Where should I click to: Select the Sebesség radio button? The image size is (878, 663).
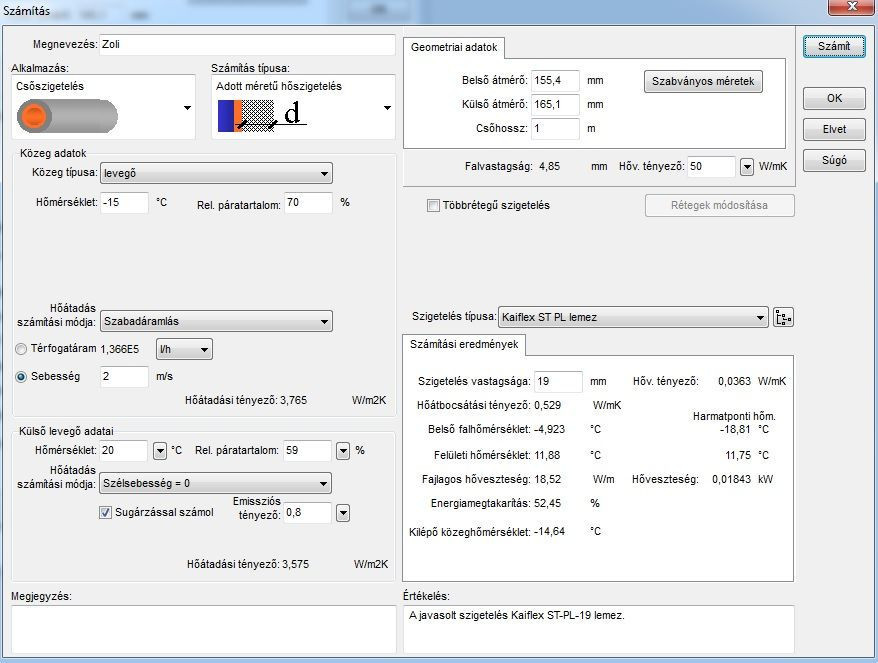(x=21, y=377)
